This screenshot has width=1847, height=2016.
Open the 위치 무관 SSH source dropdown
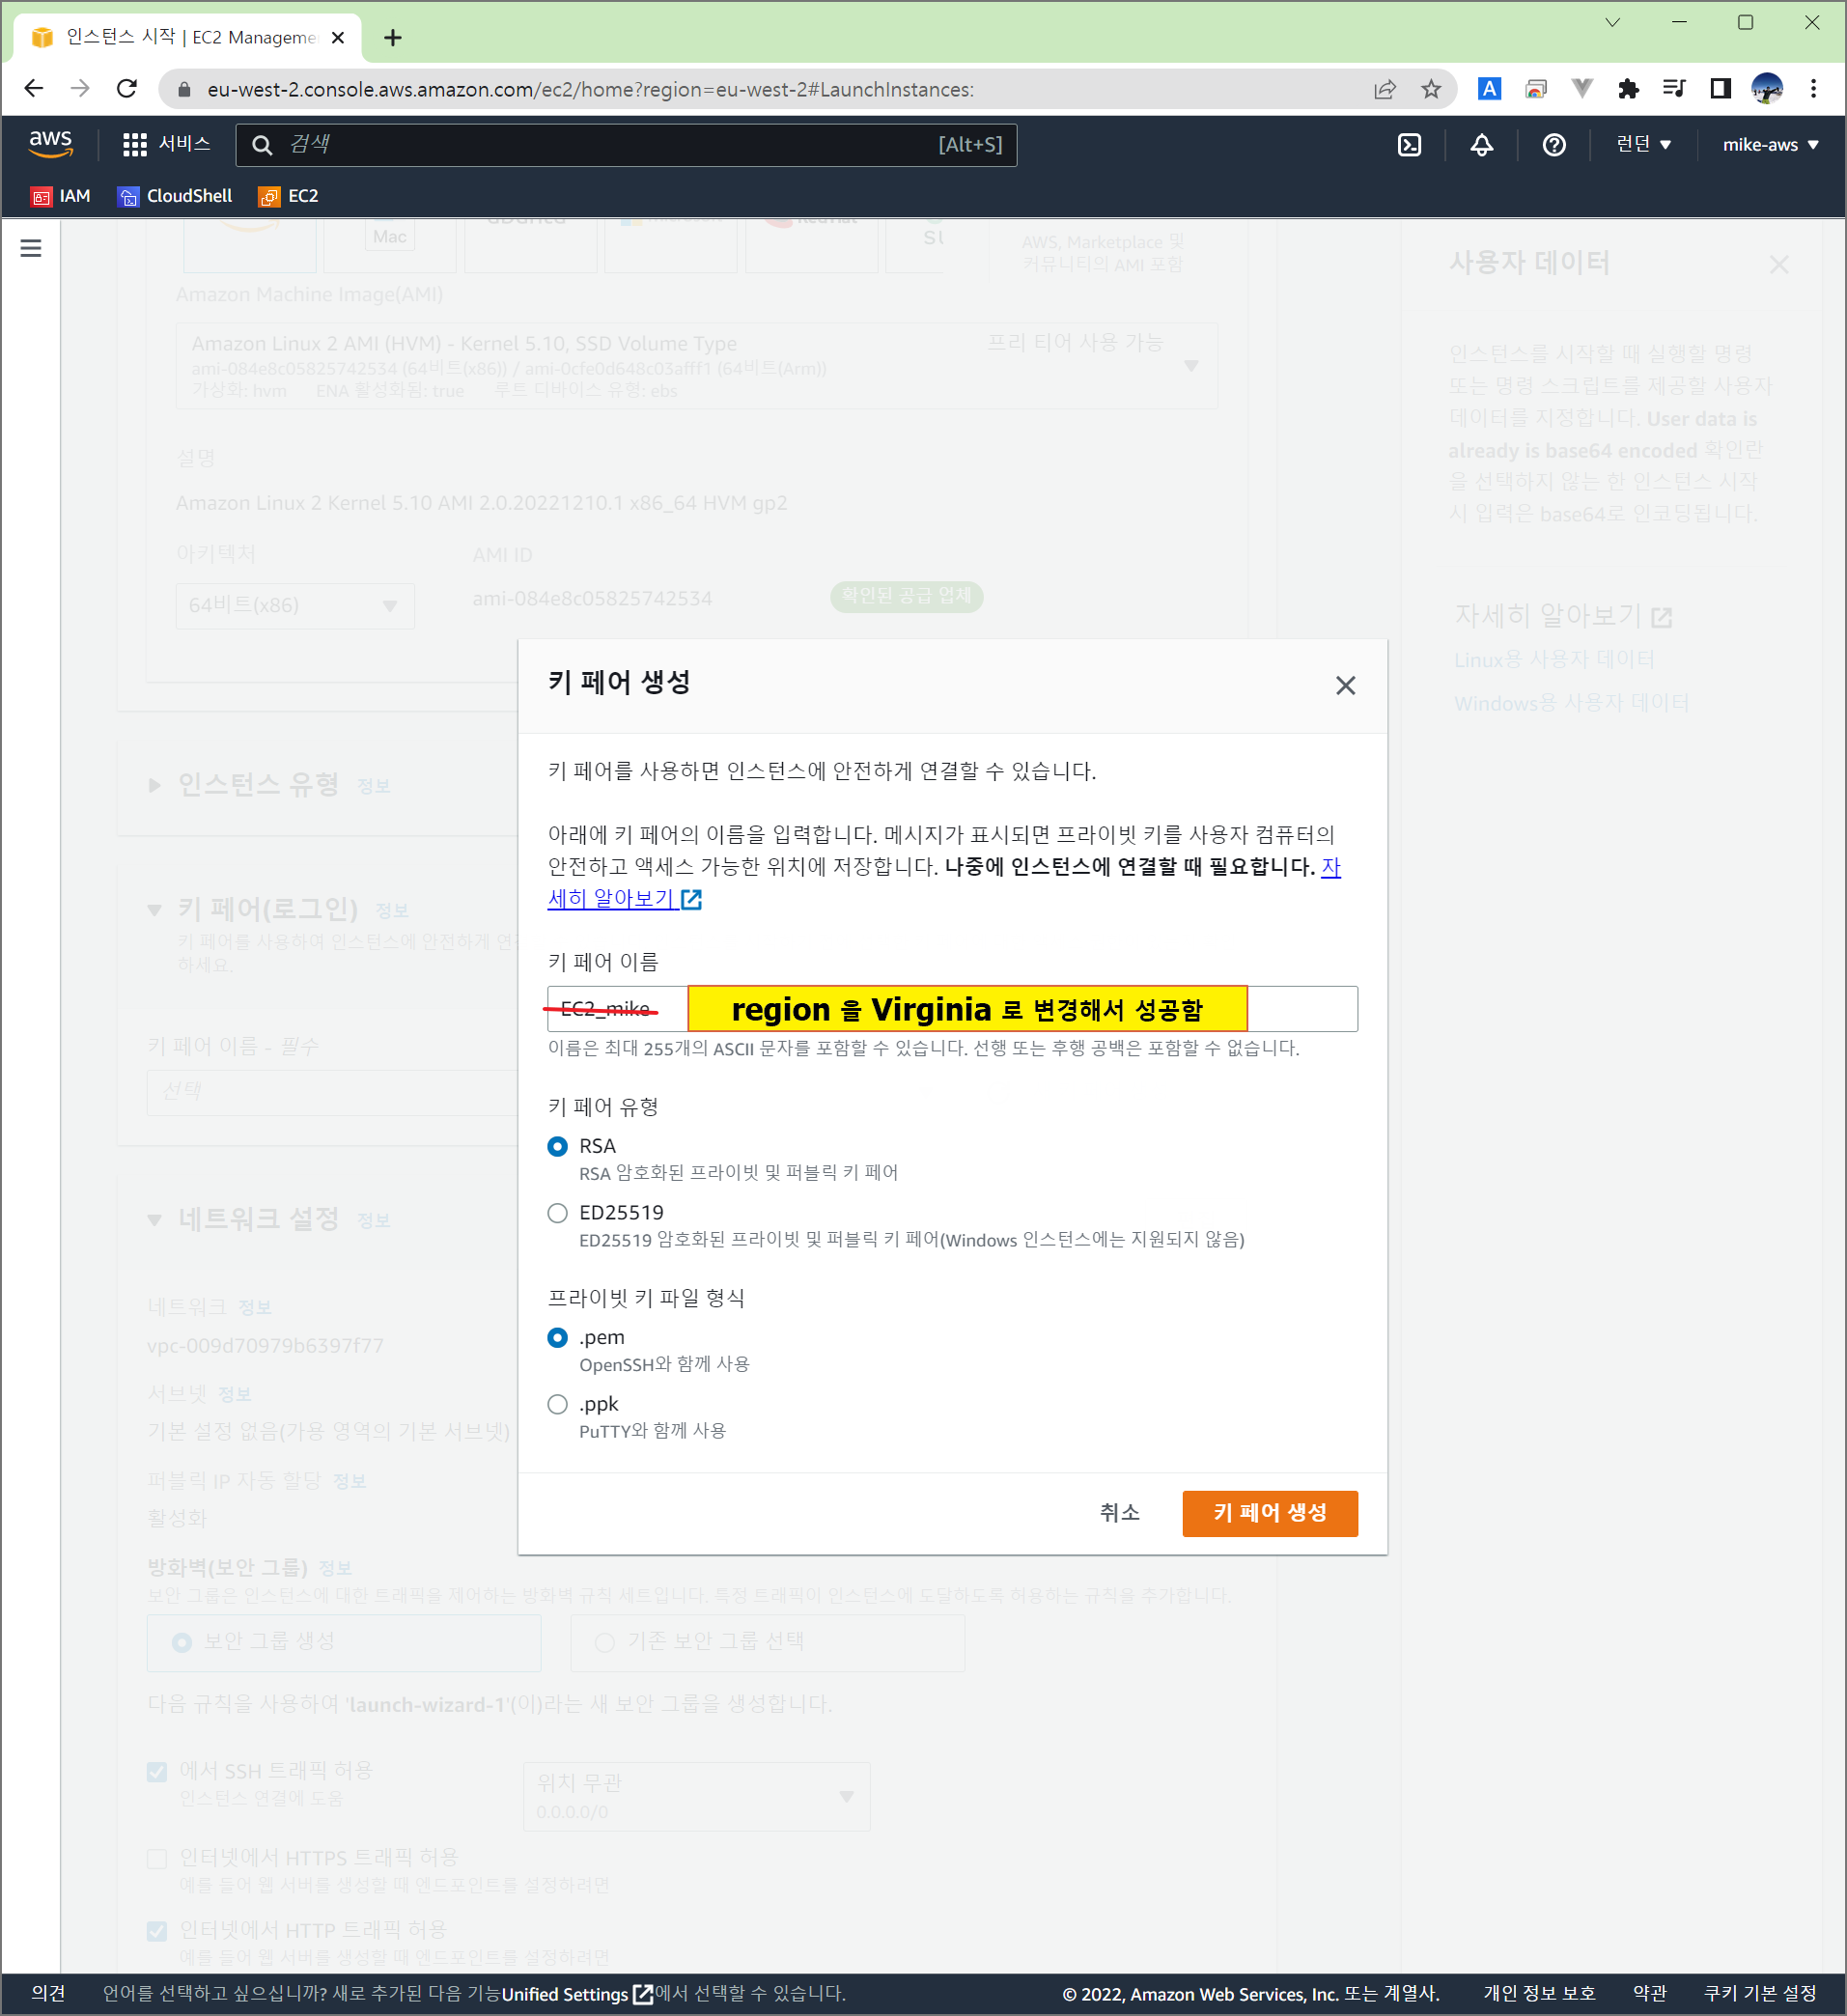pyautogui.click(x=696, y=1797)
